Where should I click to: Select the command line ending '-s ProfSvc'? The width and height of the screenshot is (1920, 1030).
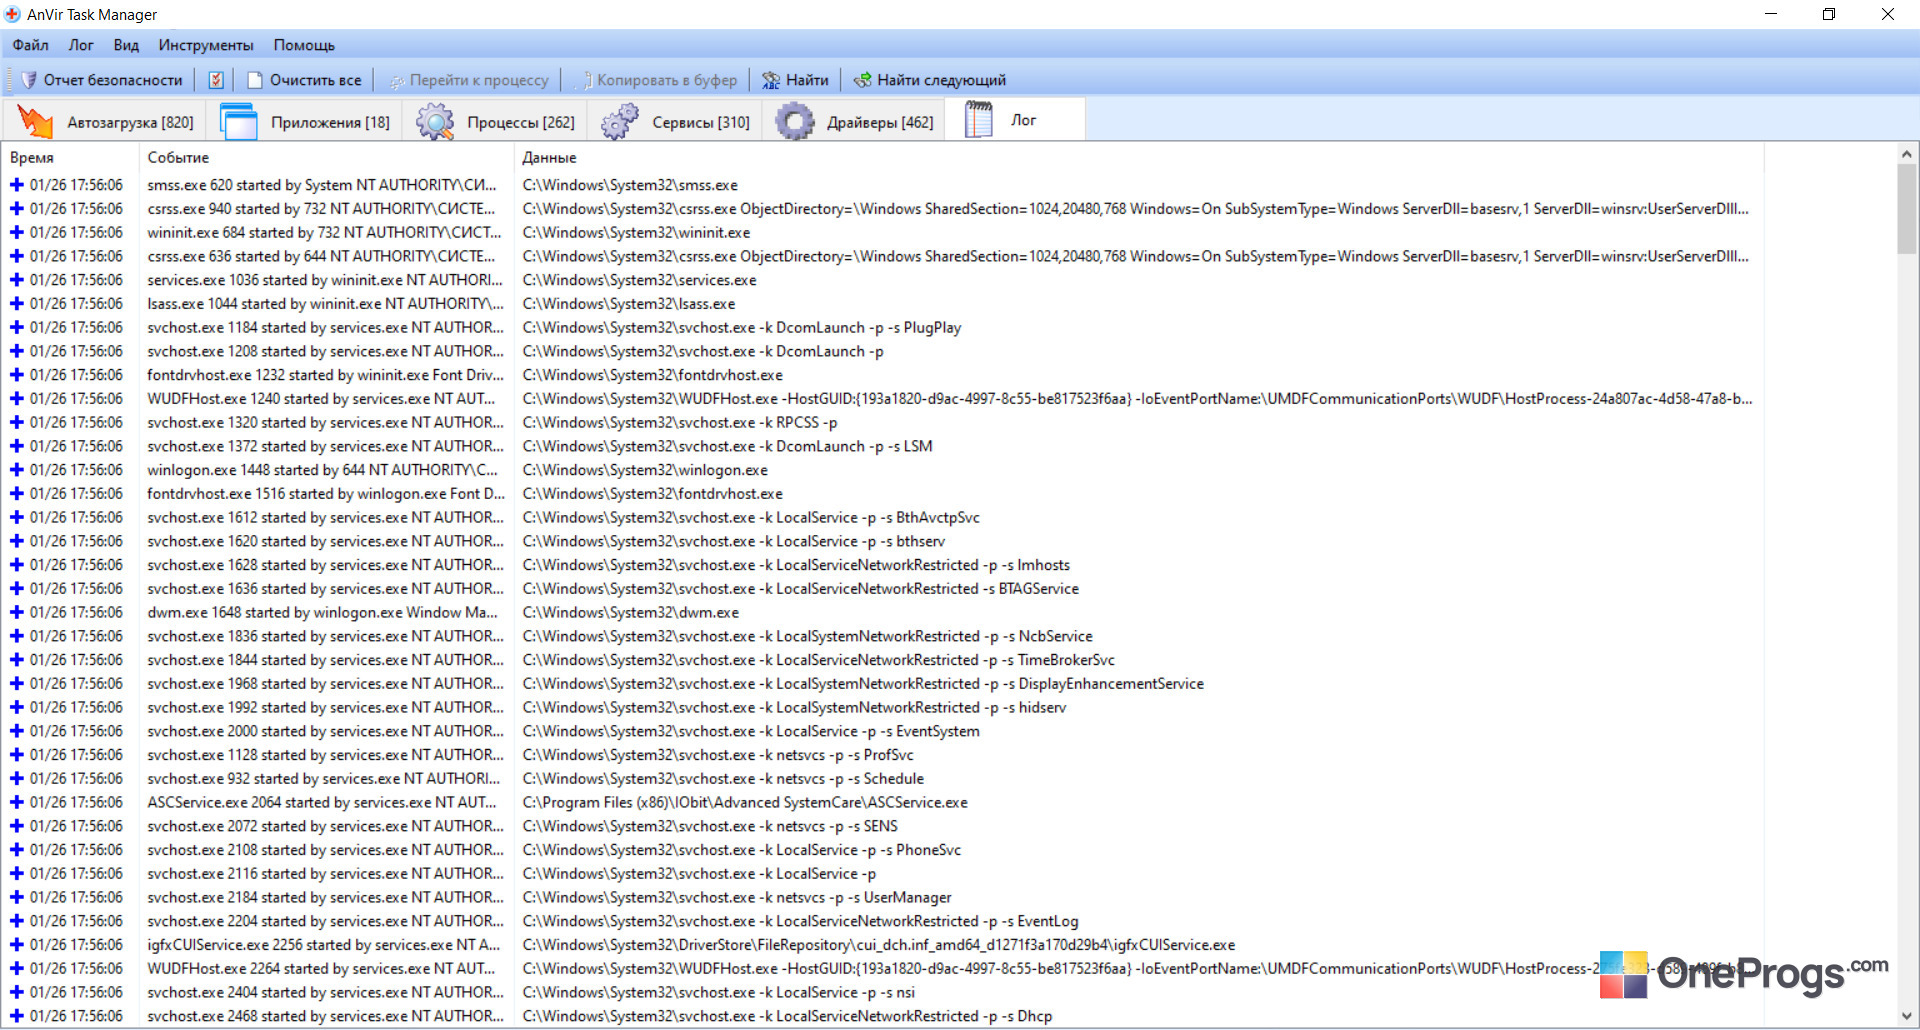click(718, 755)
